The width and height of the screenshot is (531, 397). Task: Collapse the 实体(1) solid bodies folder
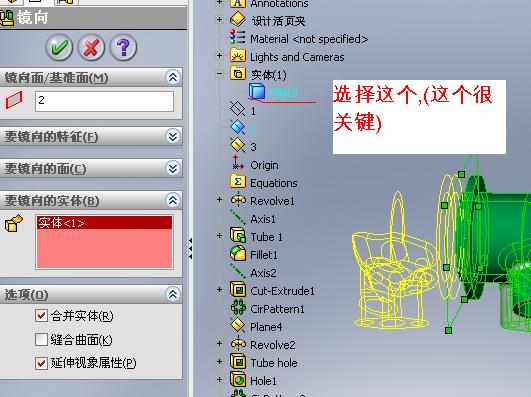point(219,74)
